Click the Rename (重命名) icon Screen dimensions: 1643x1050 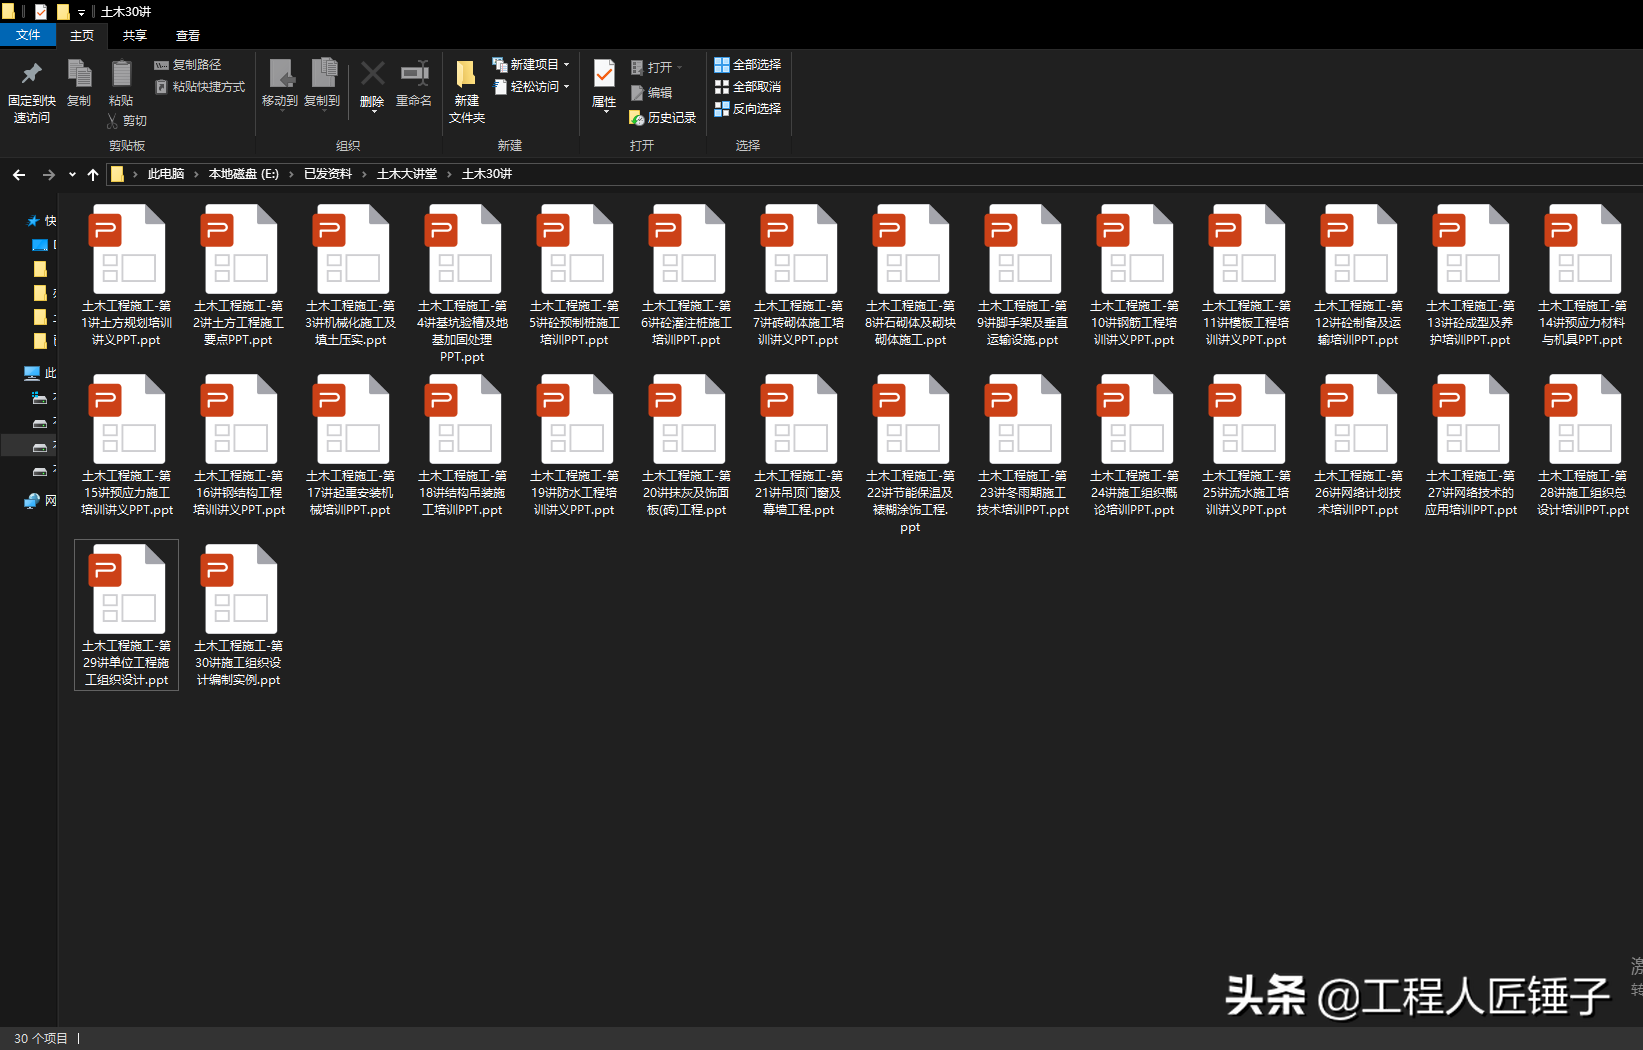click(414, 73)
